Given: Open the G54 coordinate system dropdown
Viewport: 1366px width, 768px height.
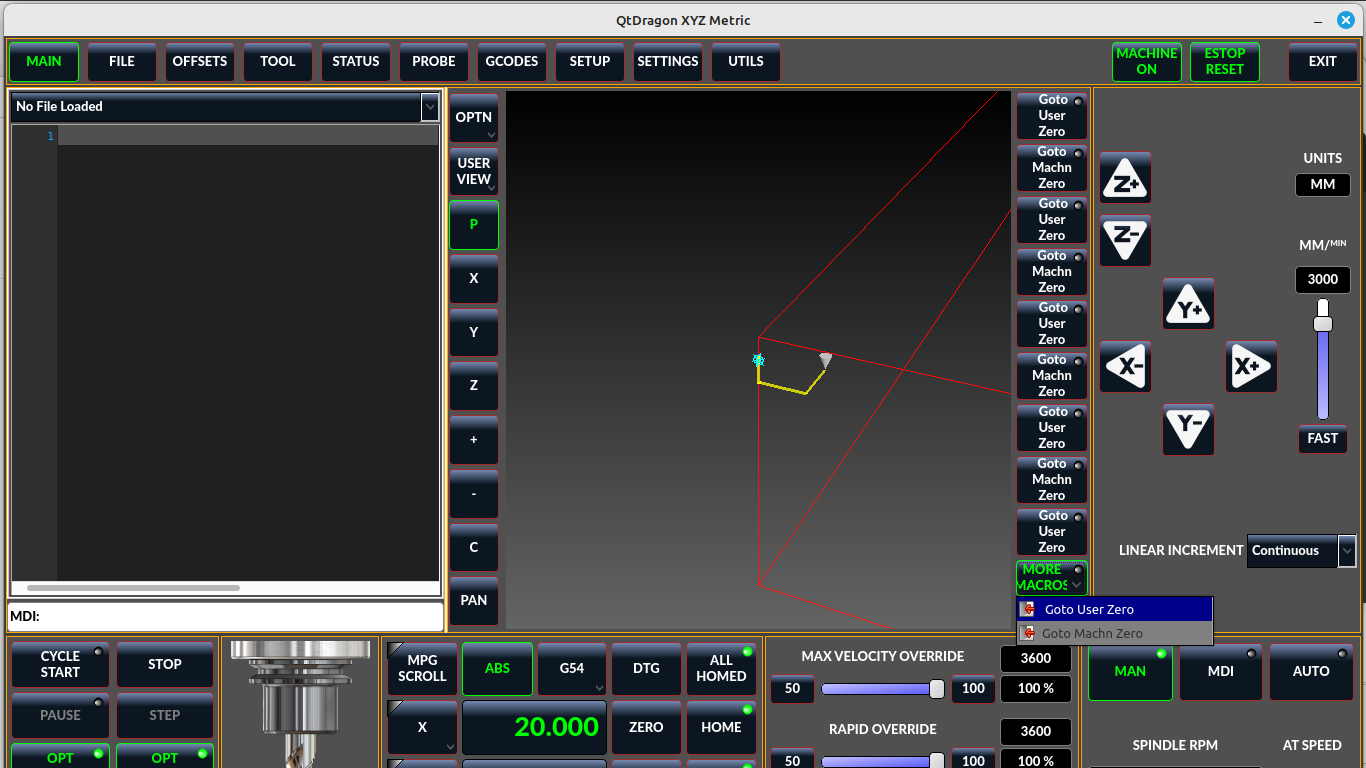Looking at the screenshot, I should coord(573,668).
